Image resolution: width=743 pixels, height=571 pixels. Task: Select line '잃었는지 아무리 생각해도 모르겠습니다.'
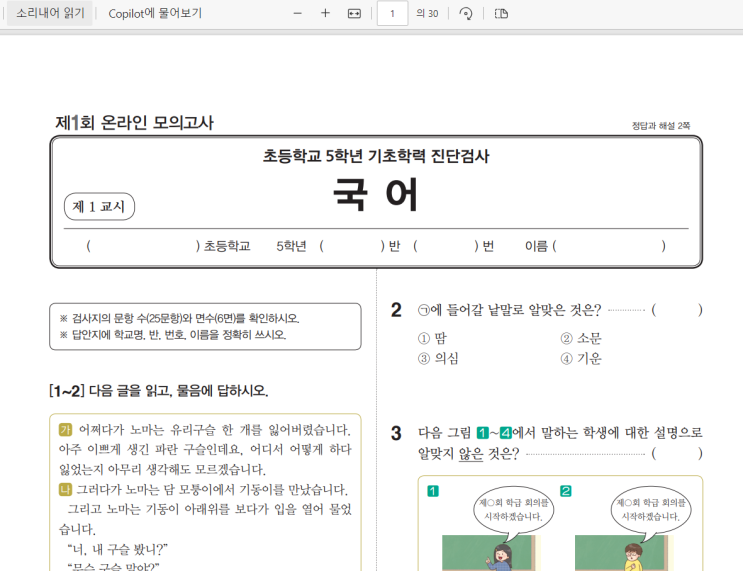point(163,469)
